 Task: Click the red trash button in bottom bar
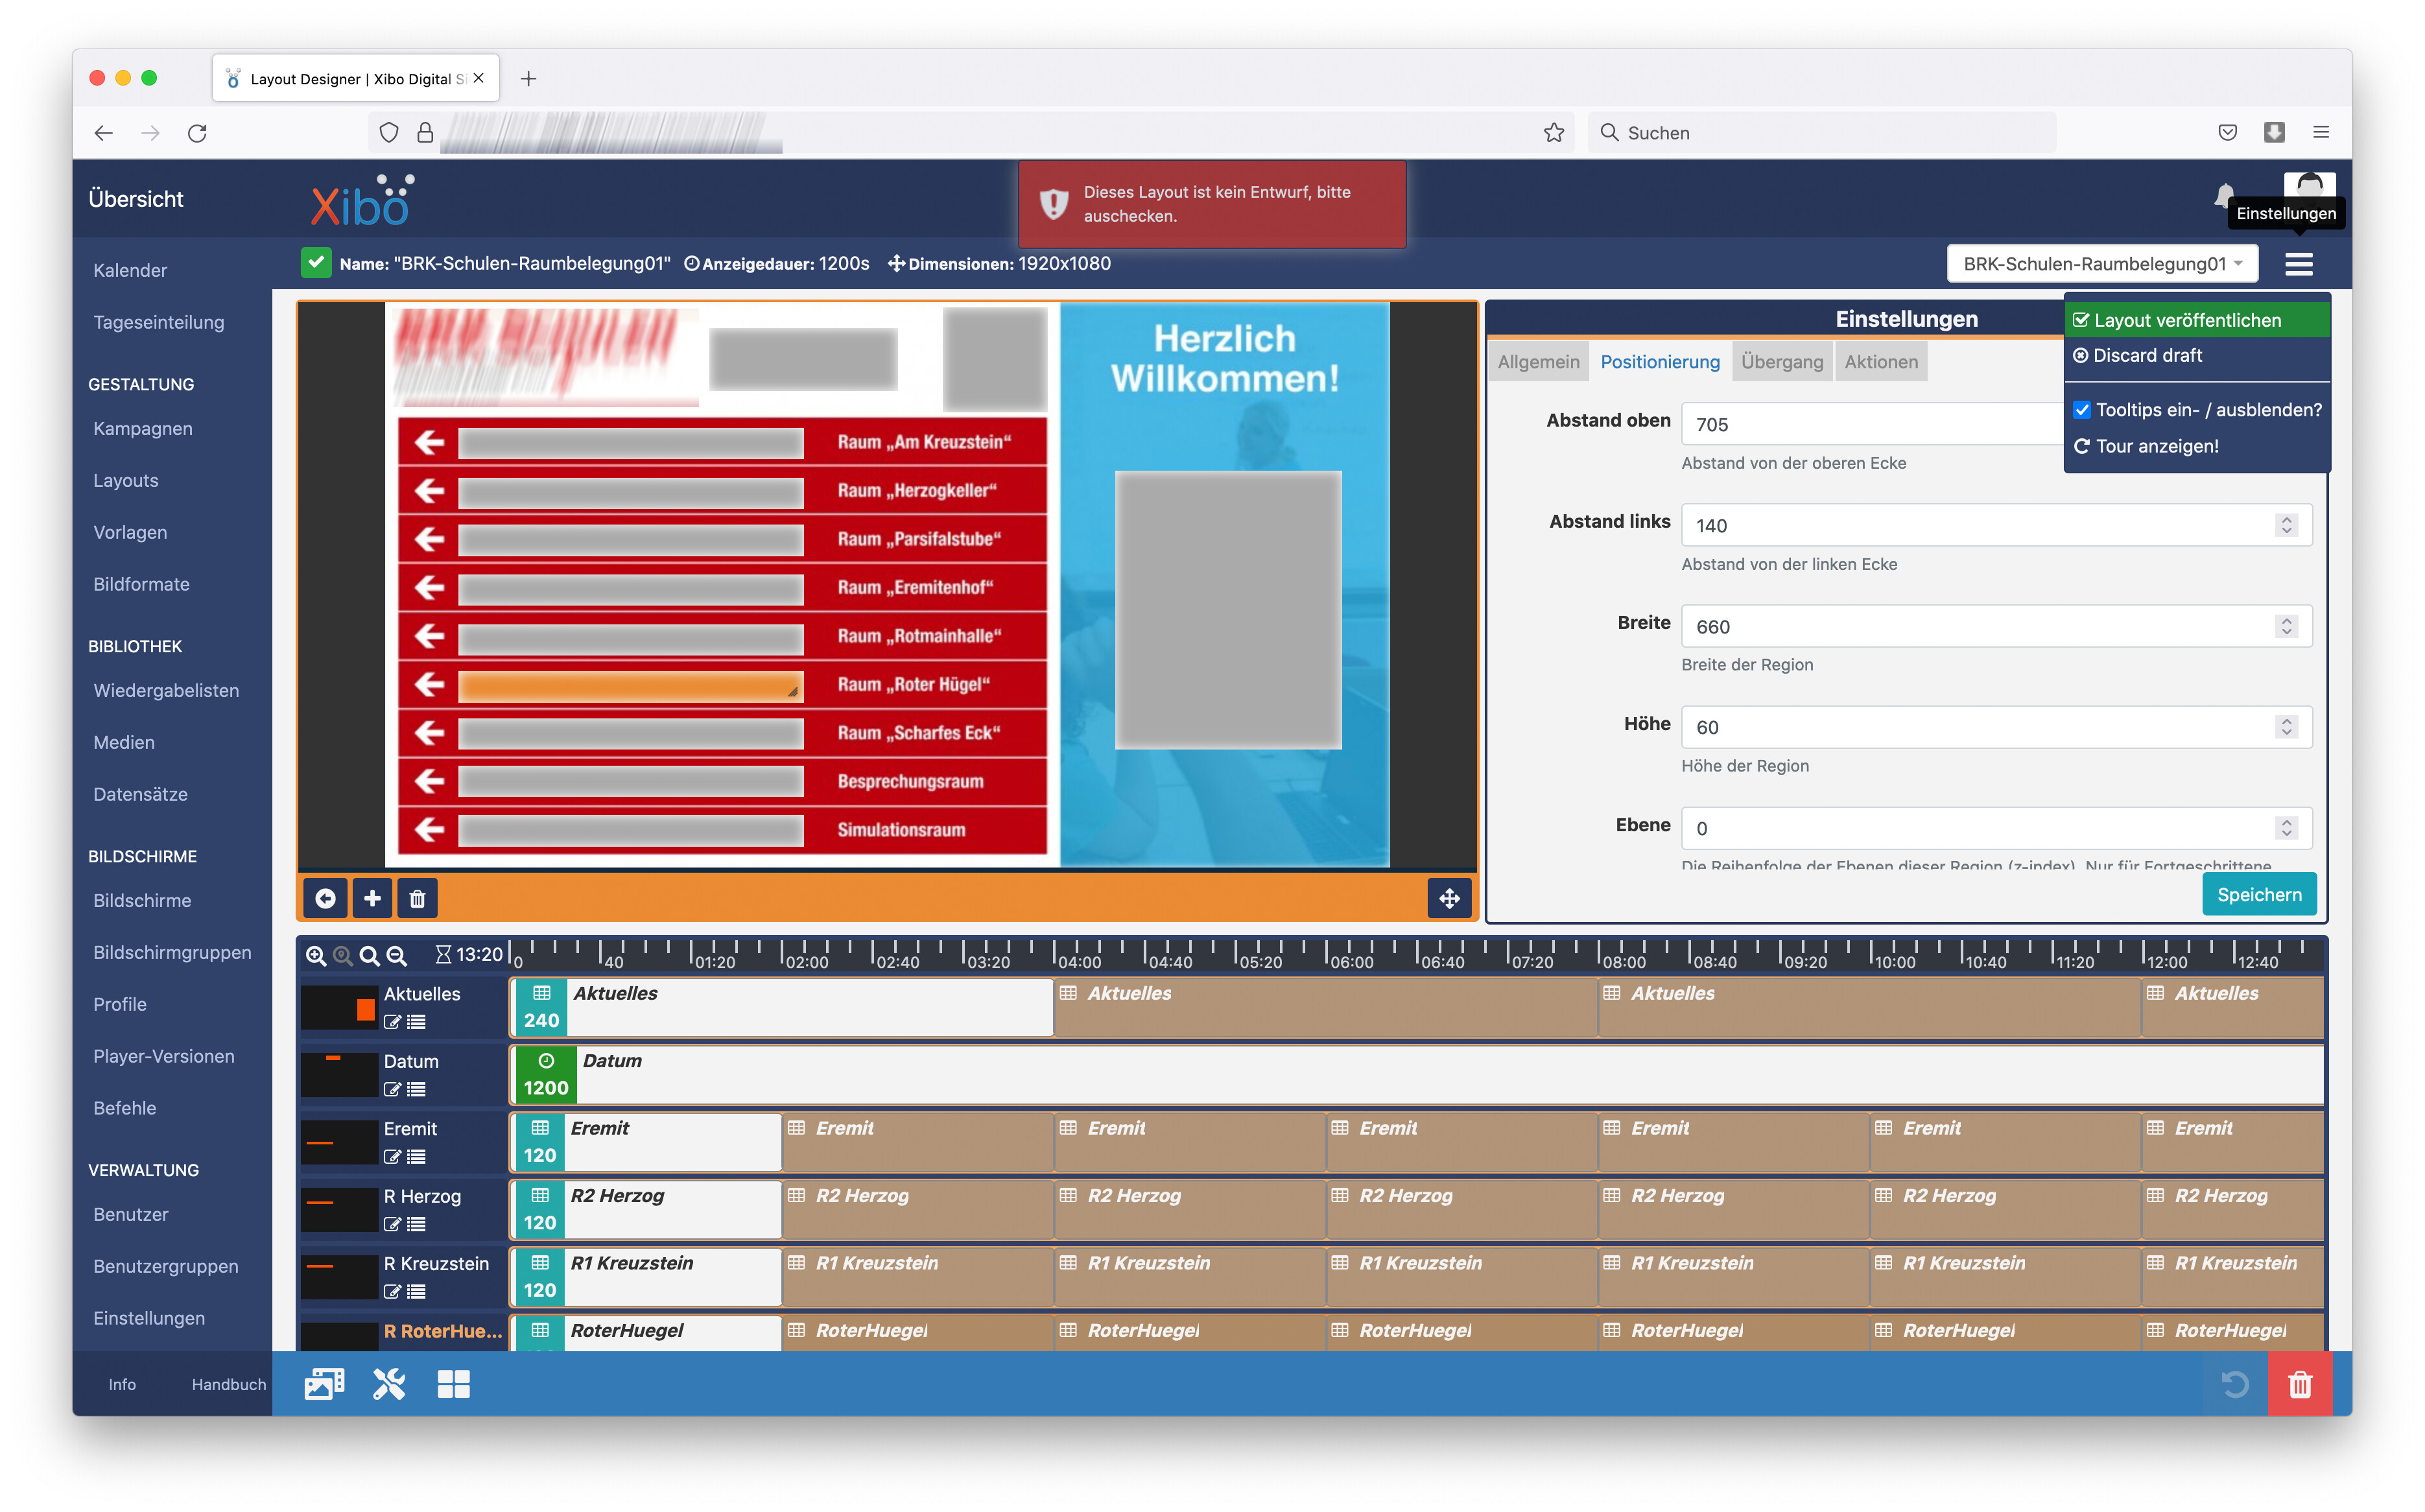(x=2300, y=1384)
